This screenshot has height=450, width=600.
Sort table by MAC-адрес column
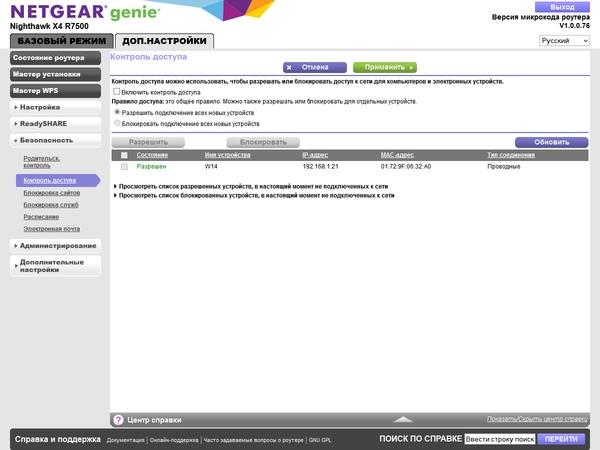point(397,155)
